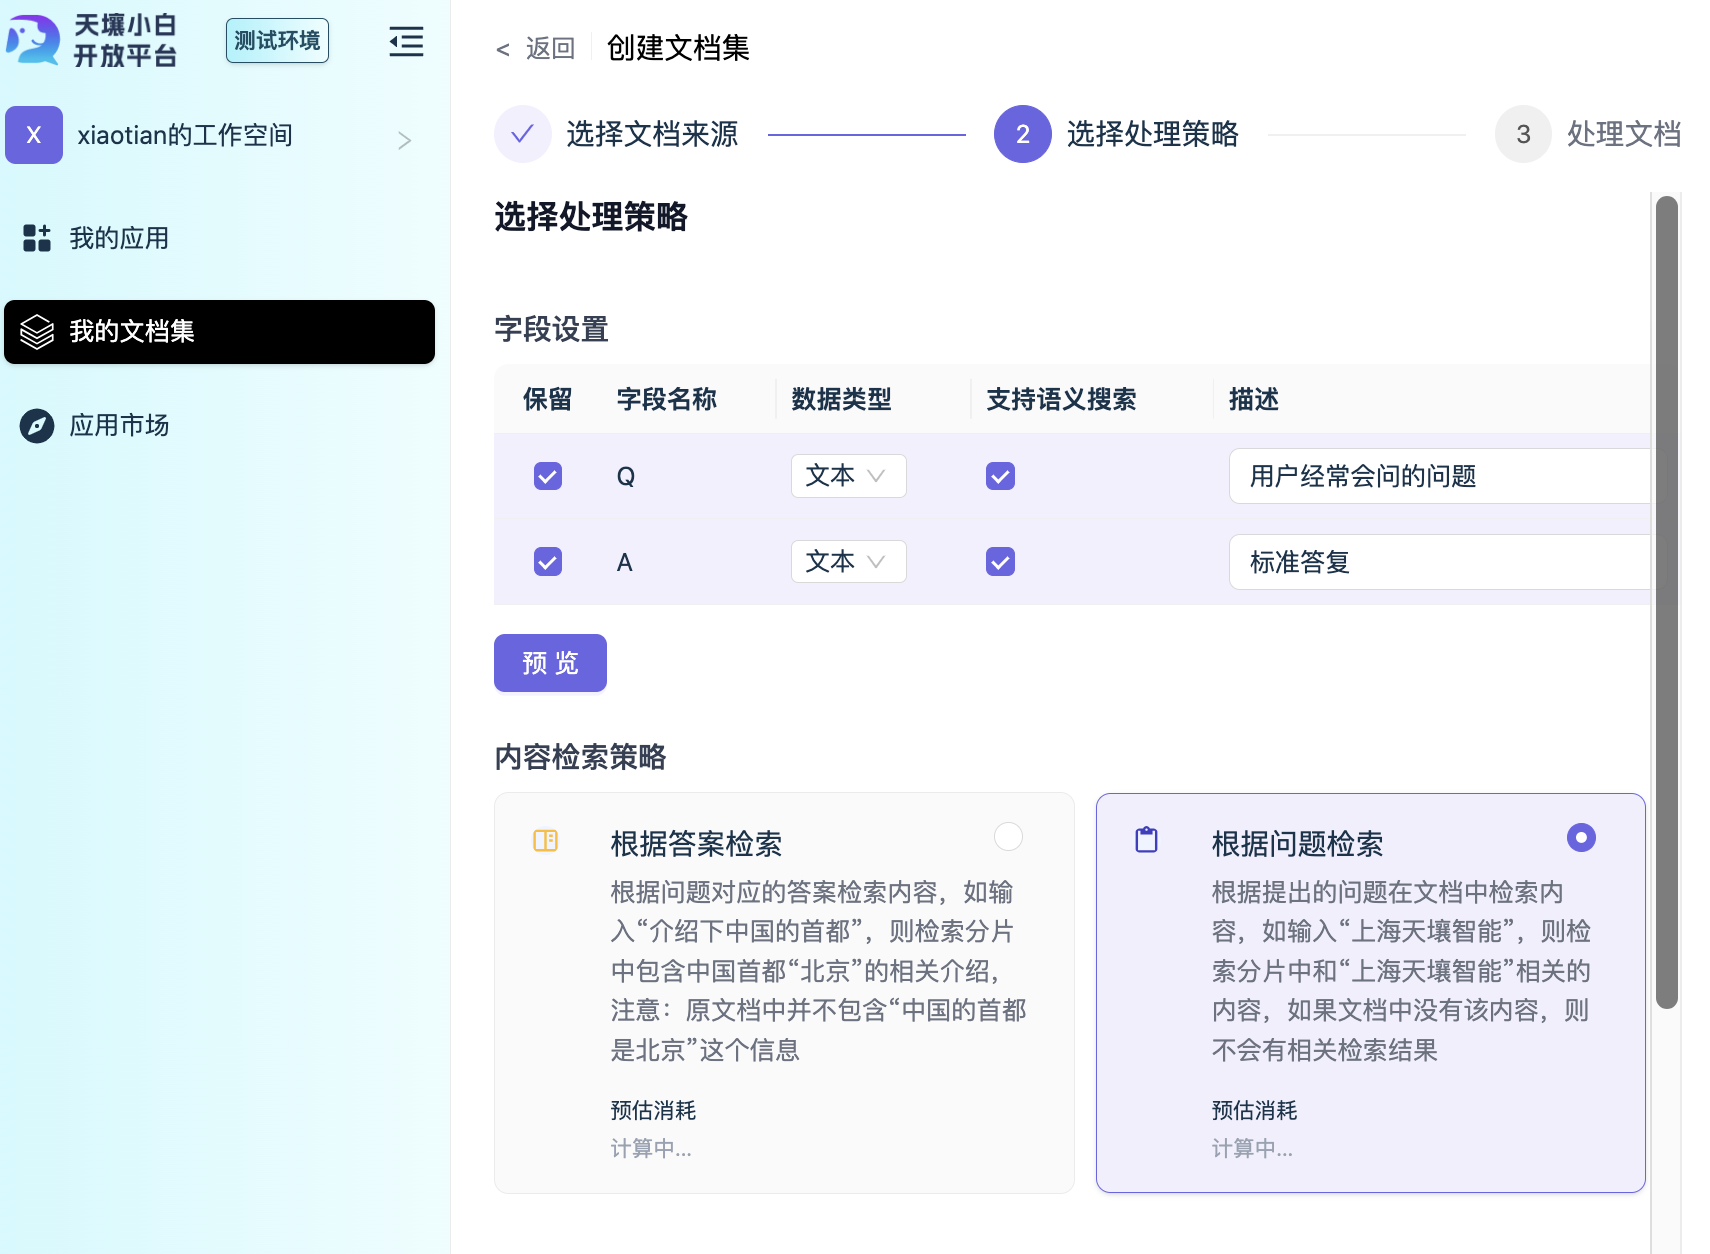Click step 2 circle 选择处理策略
This screenshot has height=1254, width=1710.
[1023, 134]
